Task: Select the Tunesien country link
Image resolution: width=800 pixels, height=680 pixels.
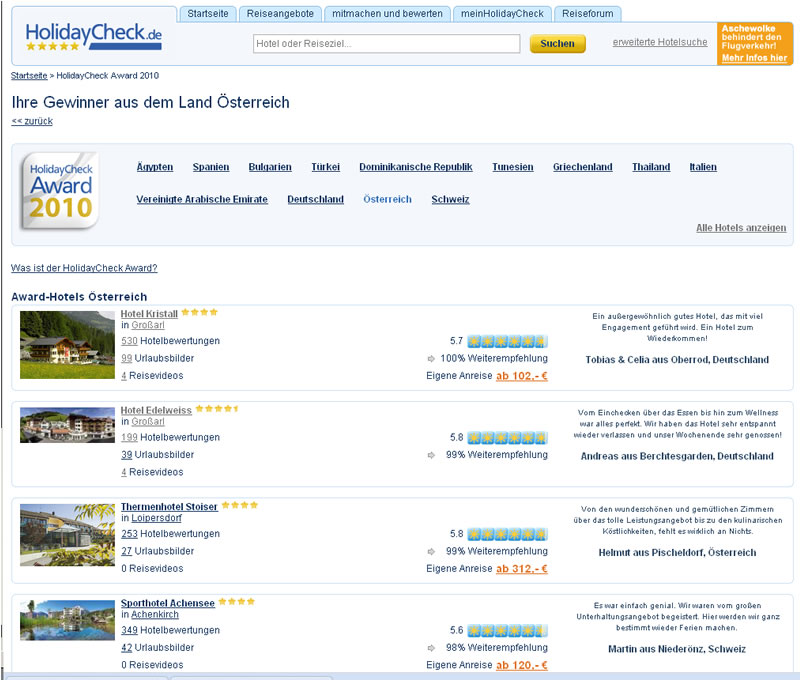Action: 513,167
